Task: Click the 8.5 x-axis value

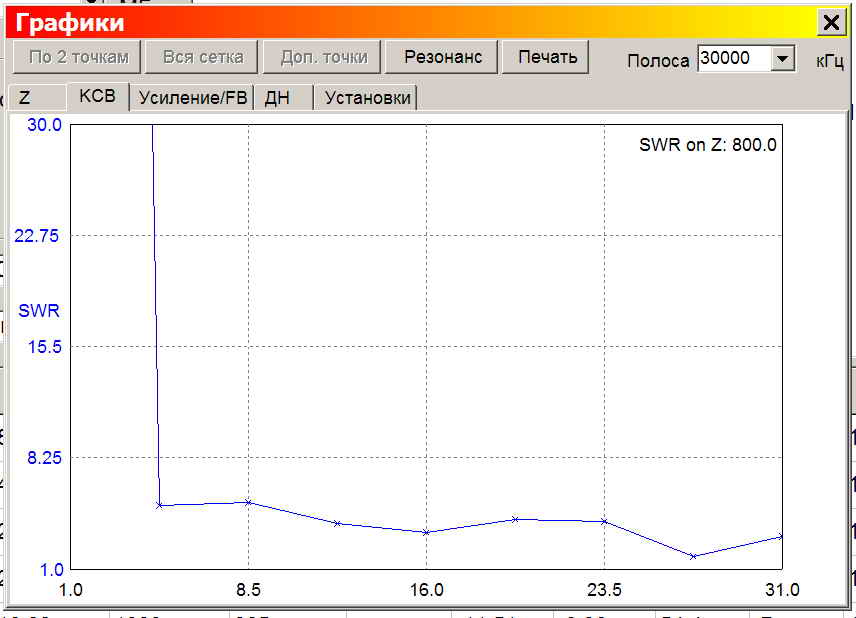Action: click(248, 590)
